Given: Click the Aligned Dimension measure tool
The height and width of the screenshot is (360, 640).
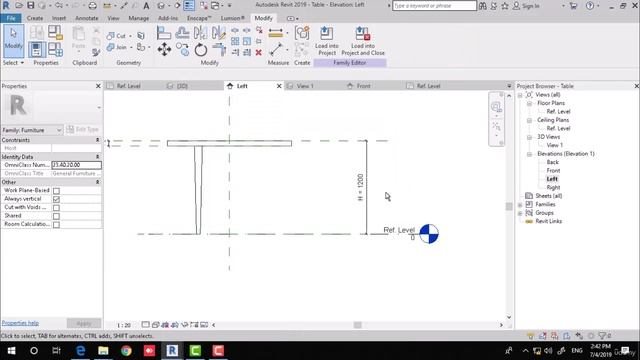Looking at the screenshot, I should [x=276, y=33].
